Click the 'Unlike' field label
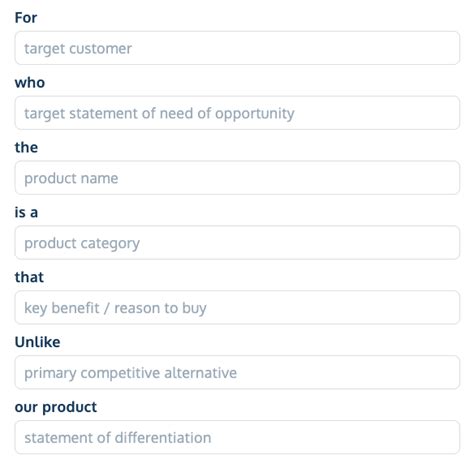Viewport: 474px width, 468px height. point(37,342)
